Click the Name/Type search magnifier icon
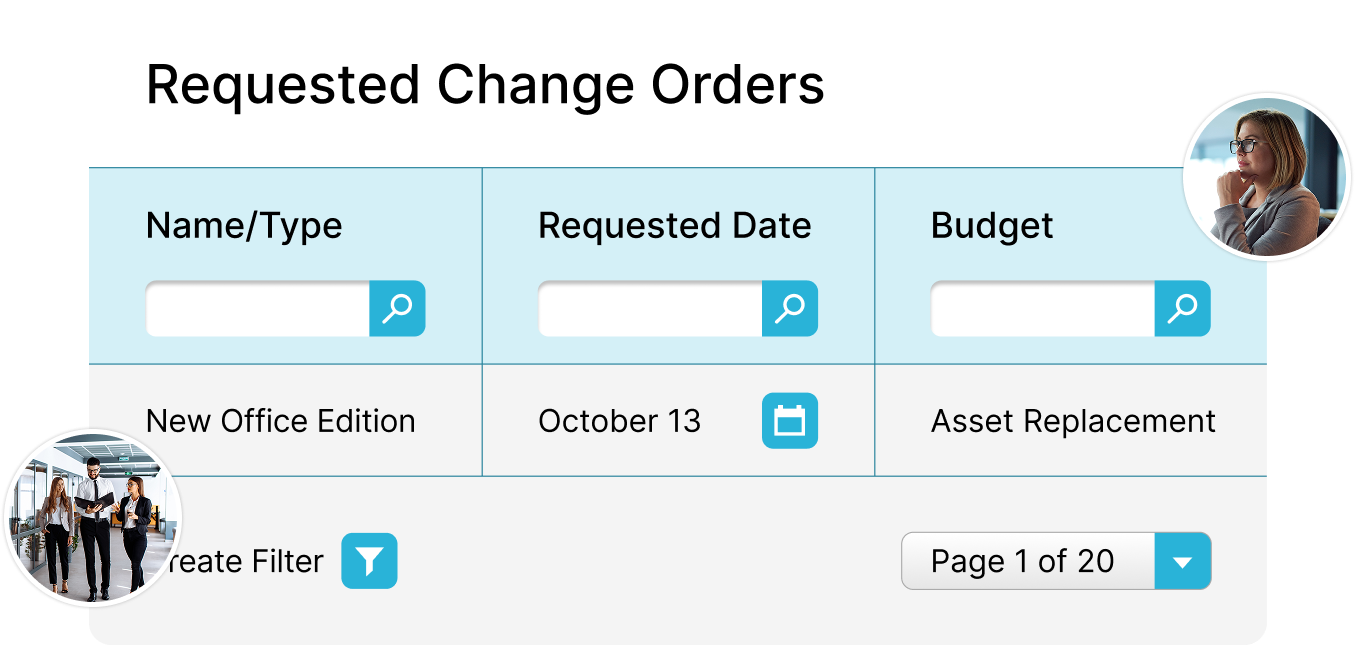This screenshot has height=645, width=1355. [x=397, y=308]
